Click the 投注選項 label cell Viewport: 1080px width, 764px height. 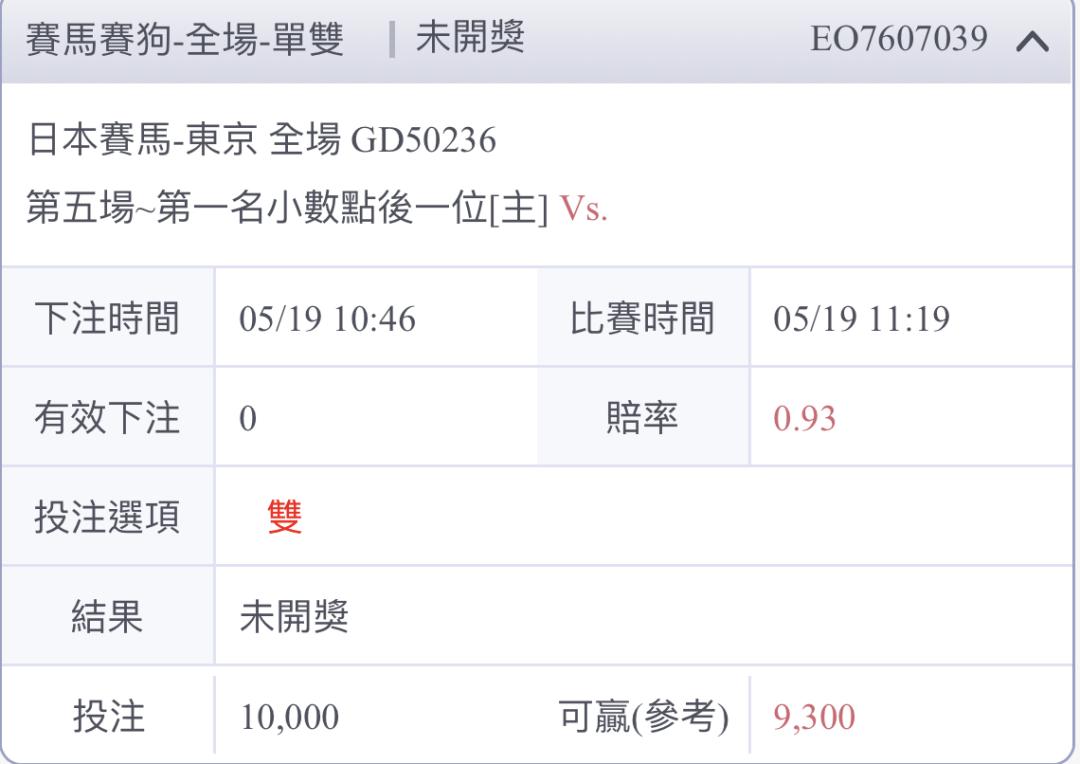(x=107, y=517)
